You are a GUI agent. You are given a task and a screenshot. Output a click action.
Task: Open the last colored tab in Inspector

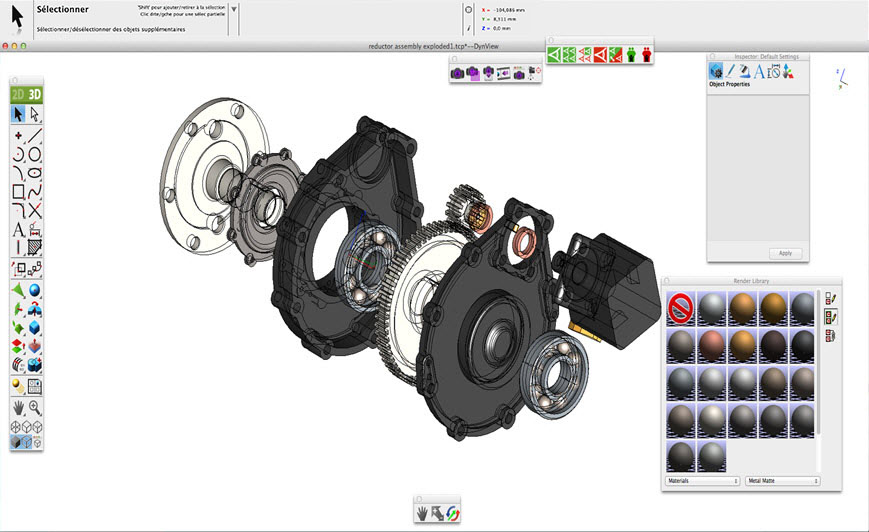pyautogui.click(x=788, y=71)
